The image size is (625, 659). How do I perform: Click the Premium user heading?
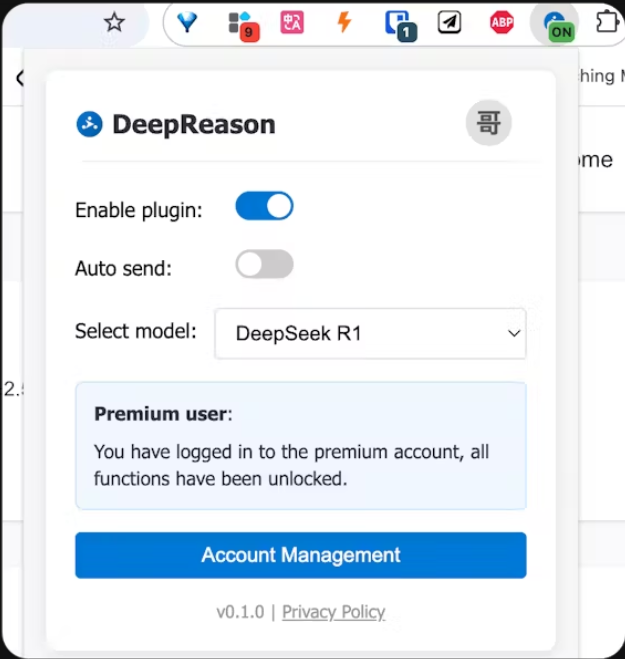pyautogui.click(x=164, y=414)
